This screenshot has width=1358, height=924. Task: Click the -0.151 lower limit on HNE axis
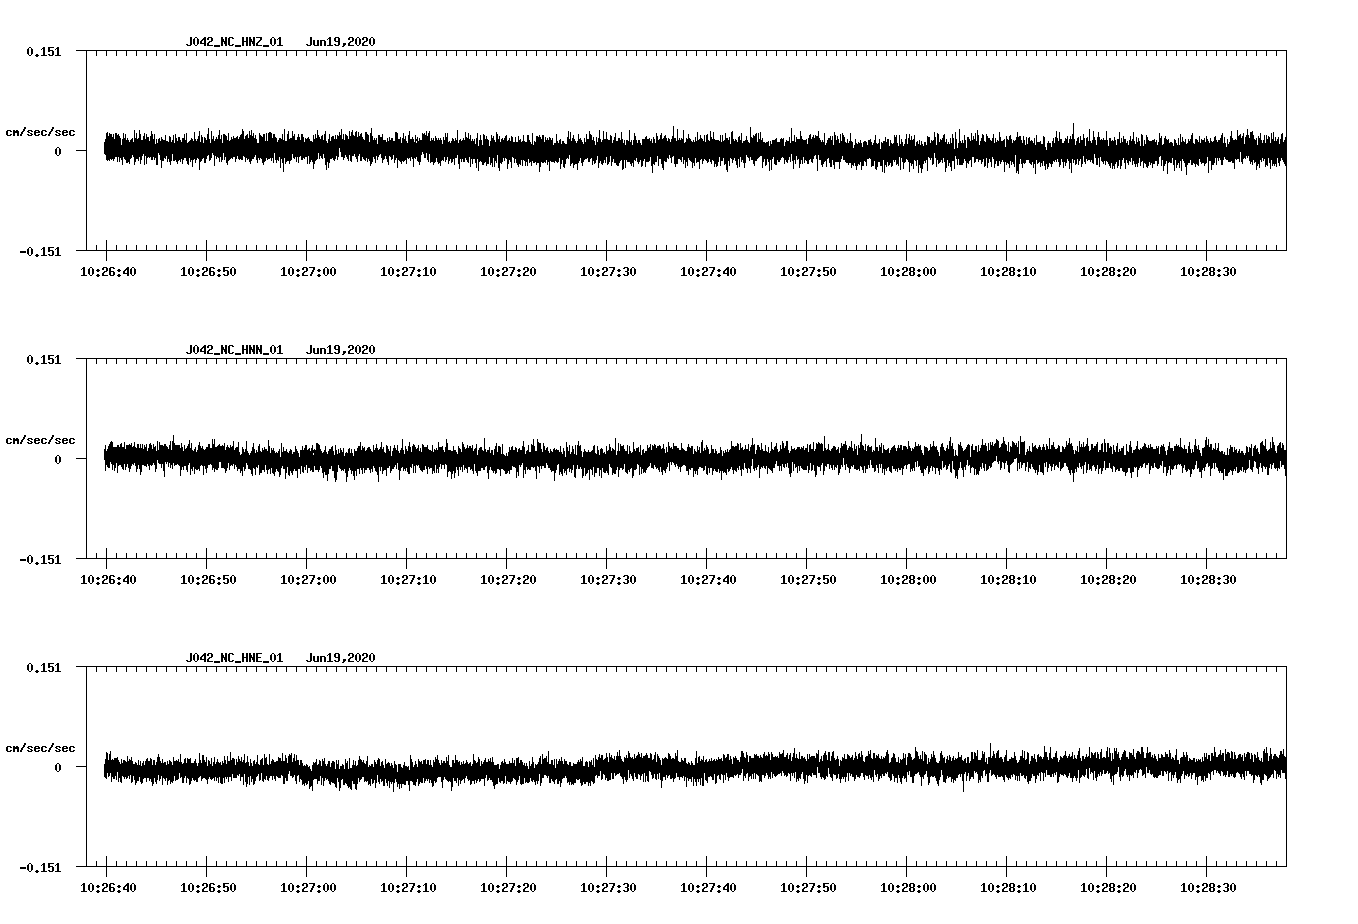click(x=40, y=868)
